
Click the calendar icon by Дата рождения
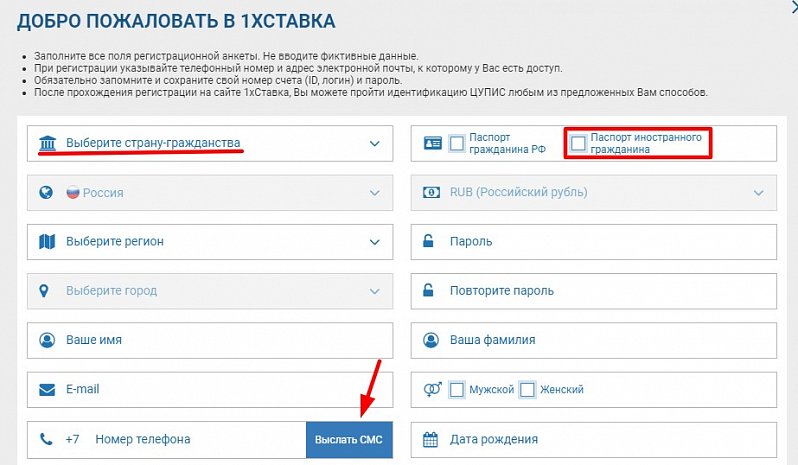pyautogui.click(x=430, y=439)
